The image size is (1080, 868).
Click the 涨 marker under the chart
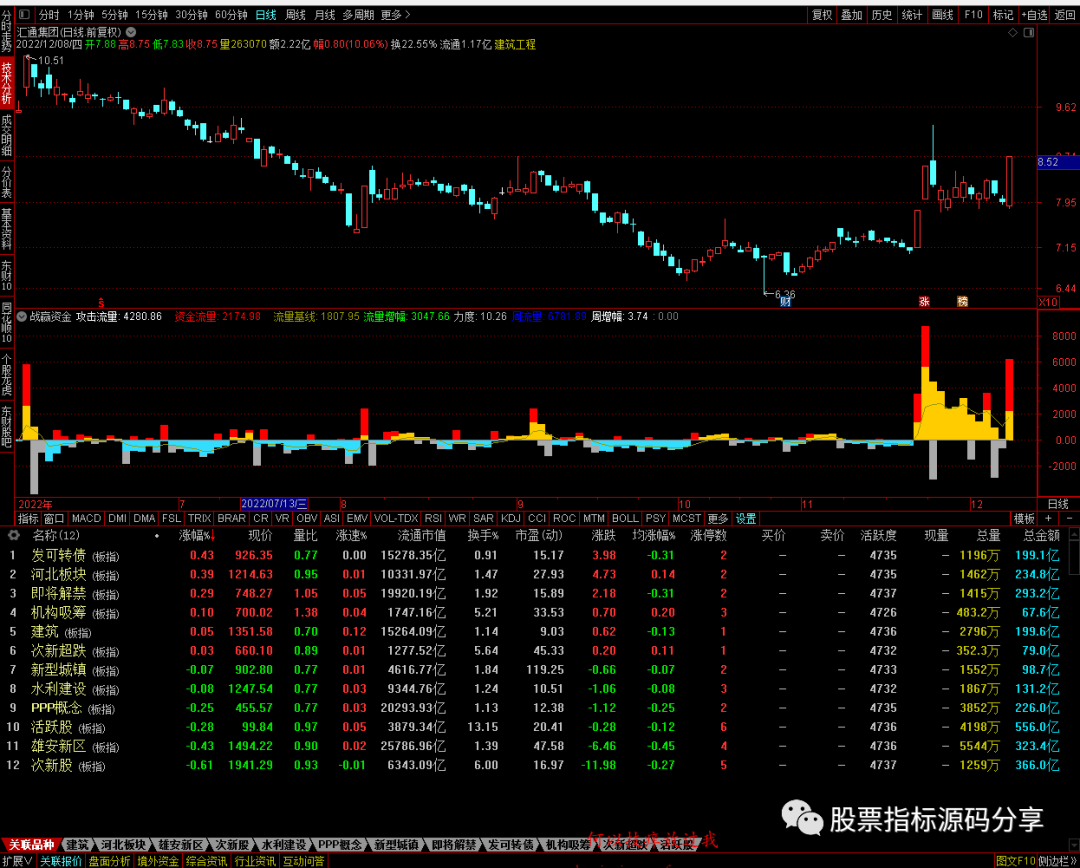[924, 301]
